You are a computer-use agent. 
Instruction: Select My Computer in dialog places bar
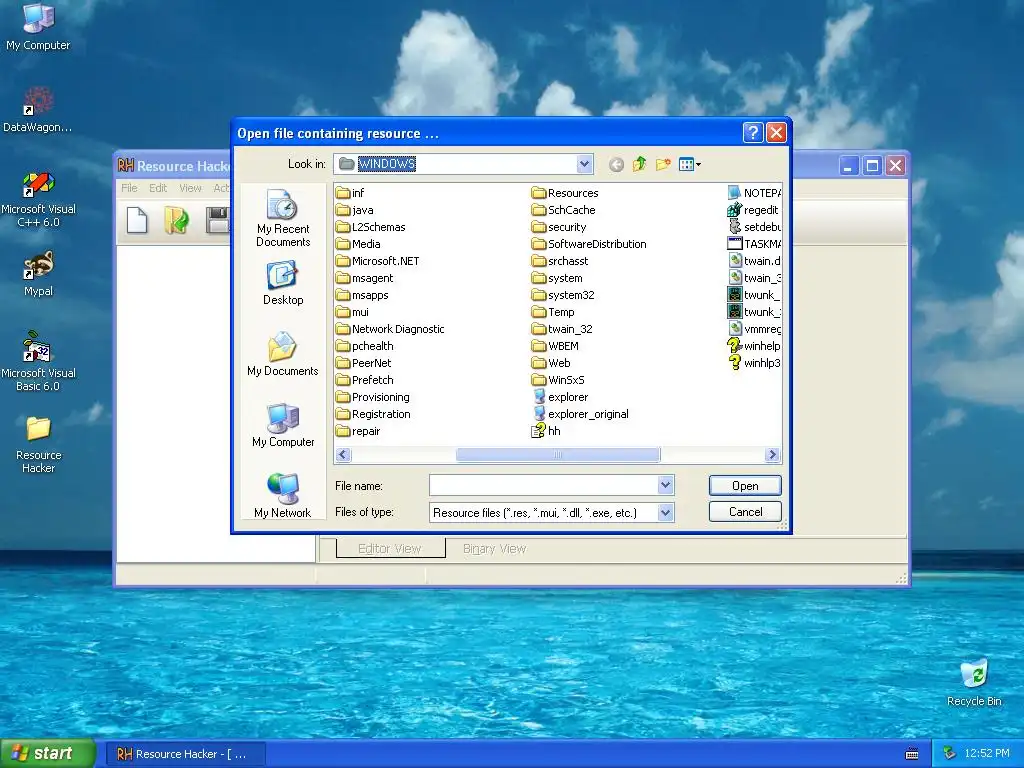(x=283, y=425)
